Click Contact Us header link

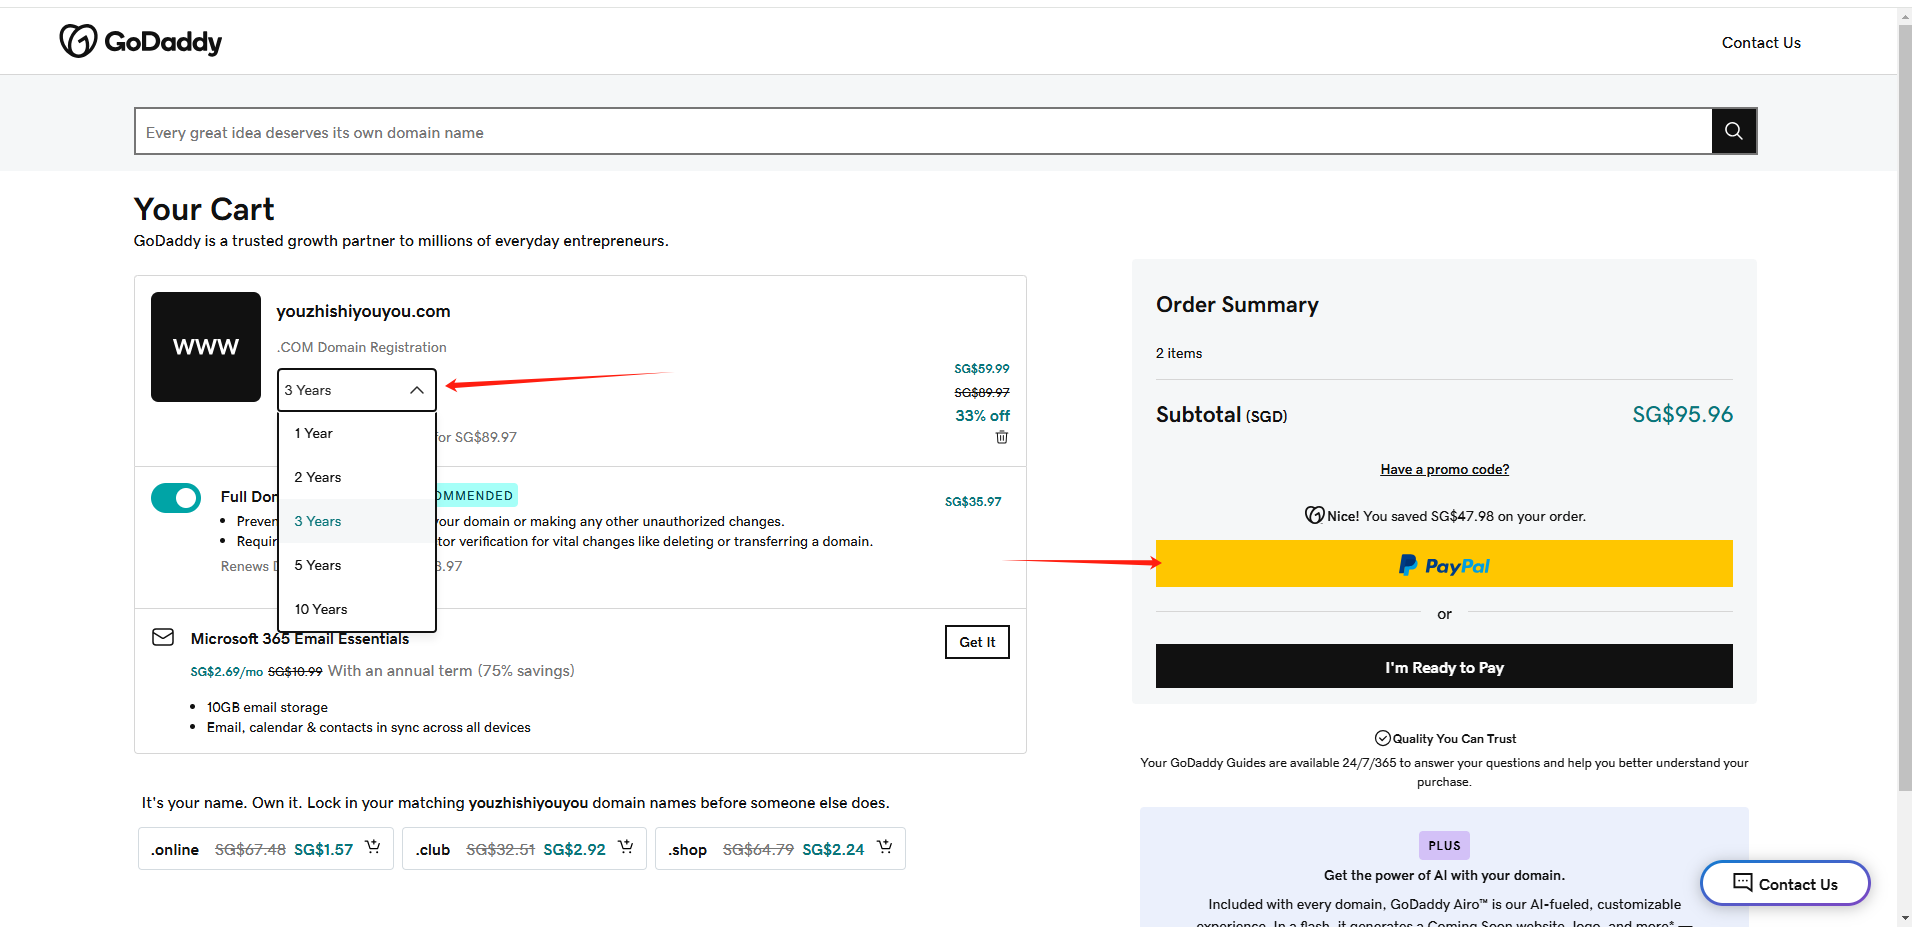(1761, 42)
